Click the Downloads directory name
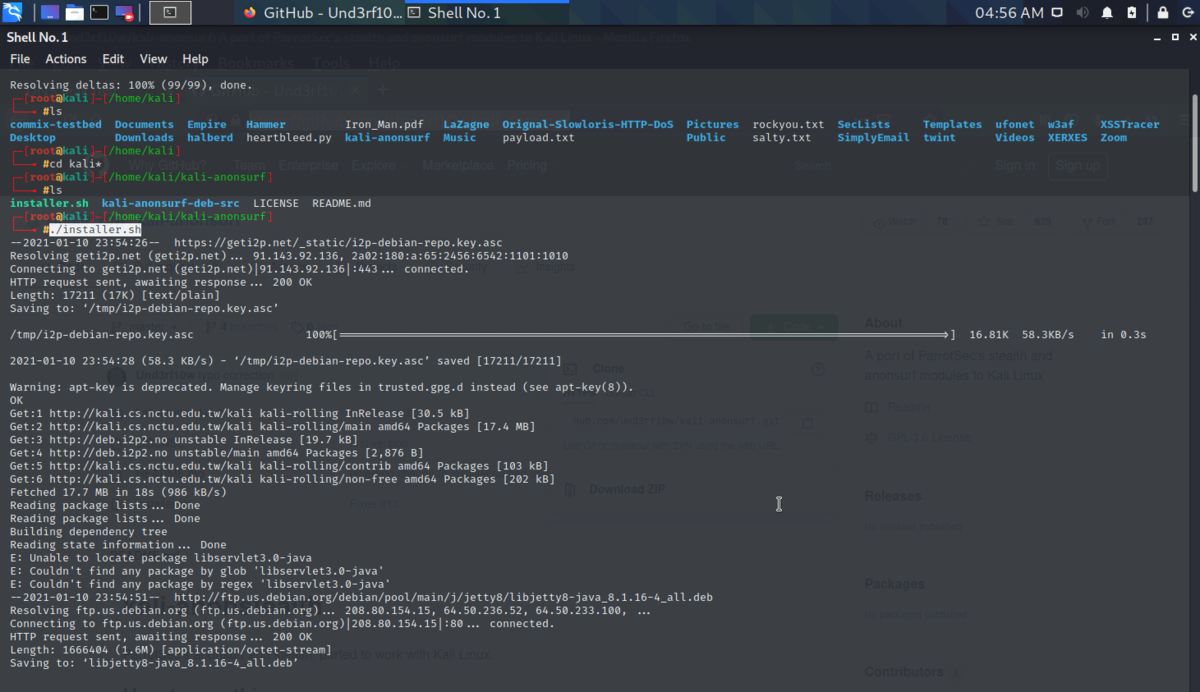Screen dimensions: 1200x692 tap(144, 138)
